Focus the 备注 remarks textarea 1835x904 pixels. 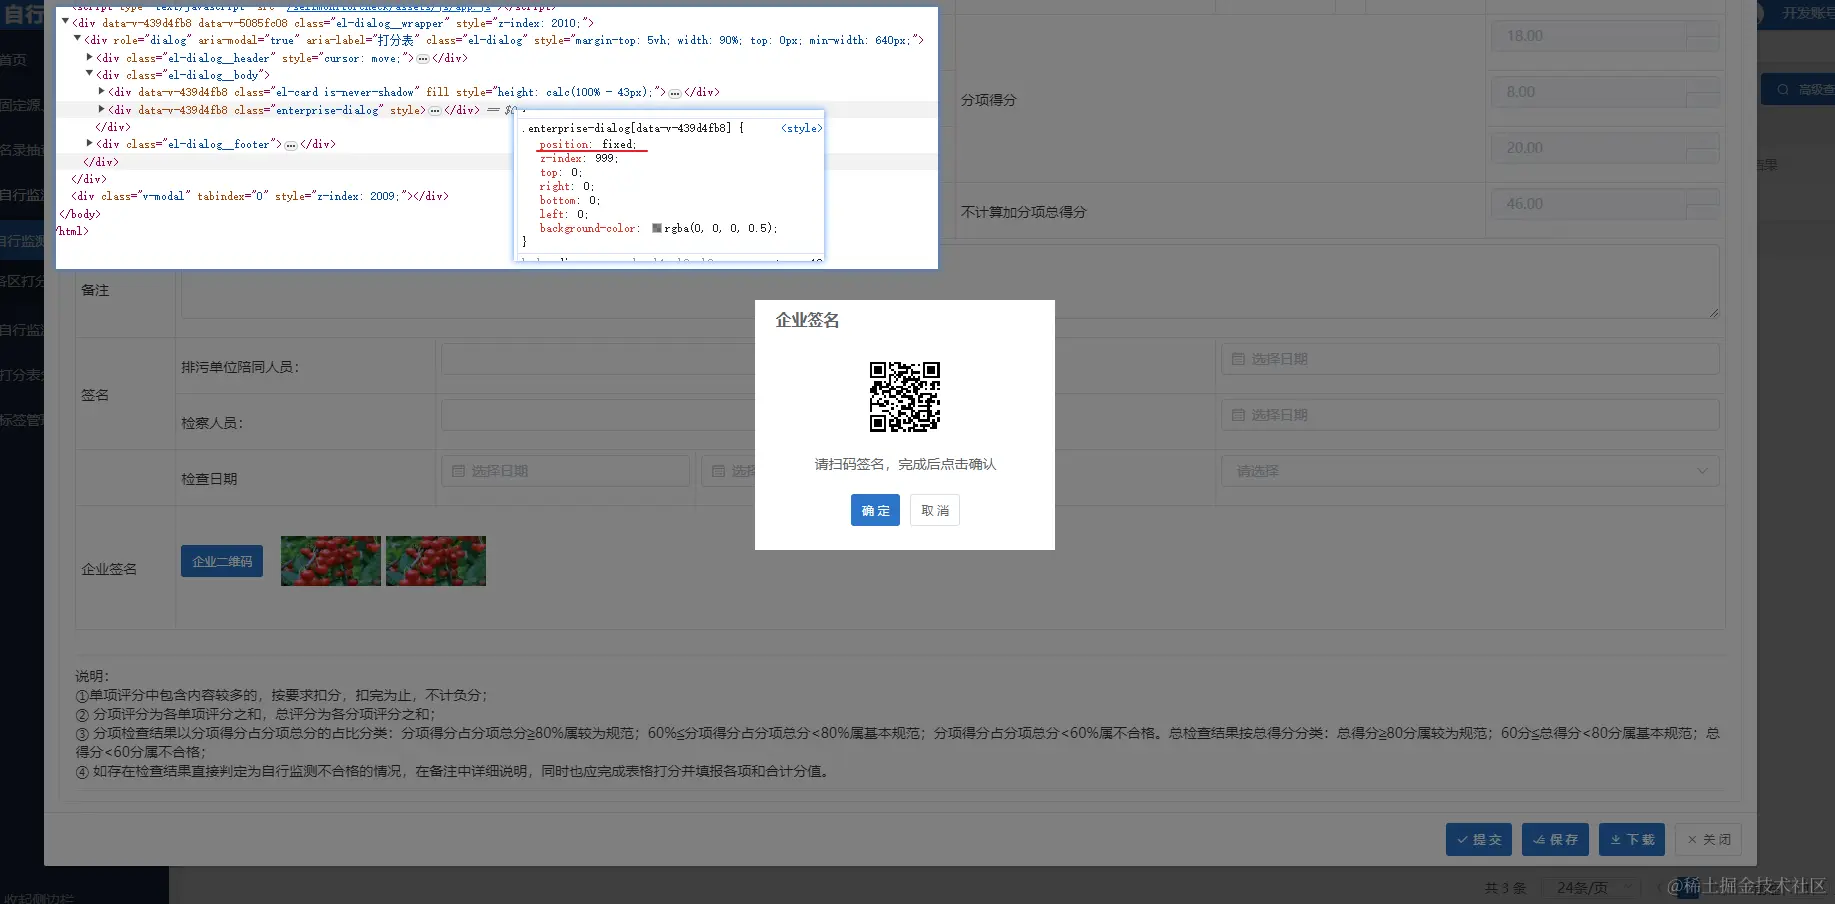coord(950,282)
